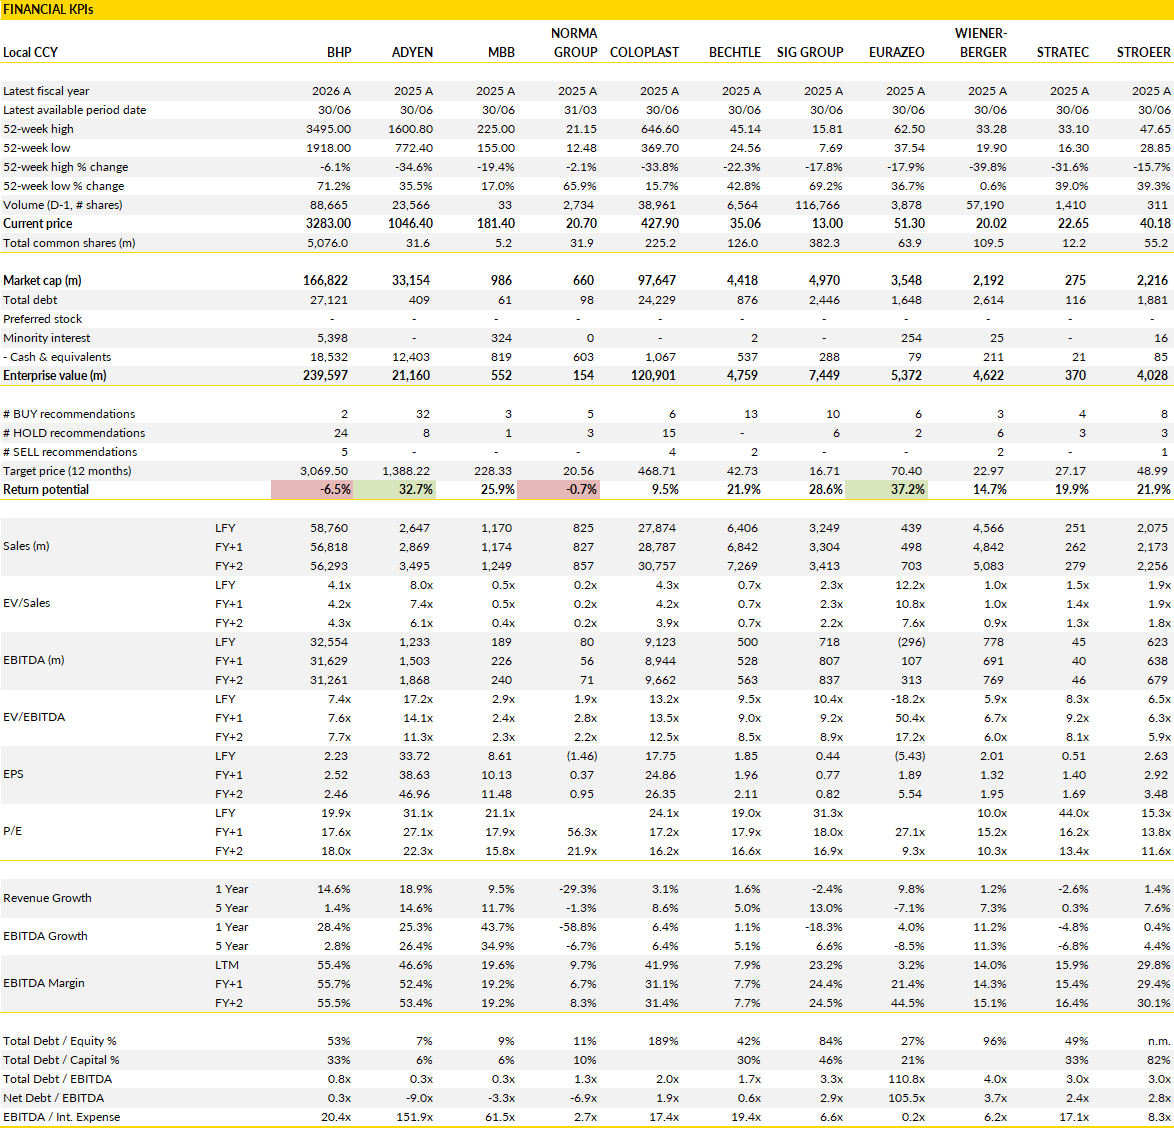Click BHP current price 3283.00
Image resolution: width=1174 pixels, height=1128 pixels.
click(328, 223)
